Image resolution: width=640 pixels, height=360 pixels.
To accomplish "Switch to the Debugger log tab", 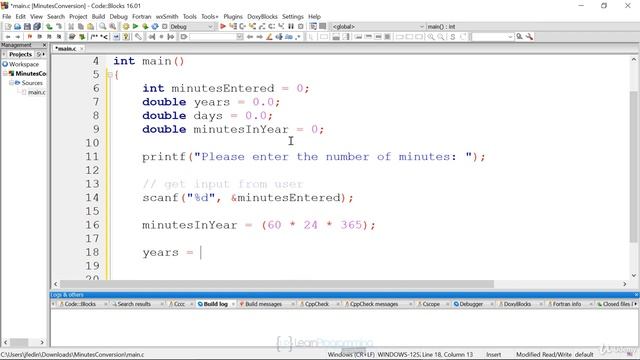I will [471, 304].
